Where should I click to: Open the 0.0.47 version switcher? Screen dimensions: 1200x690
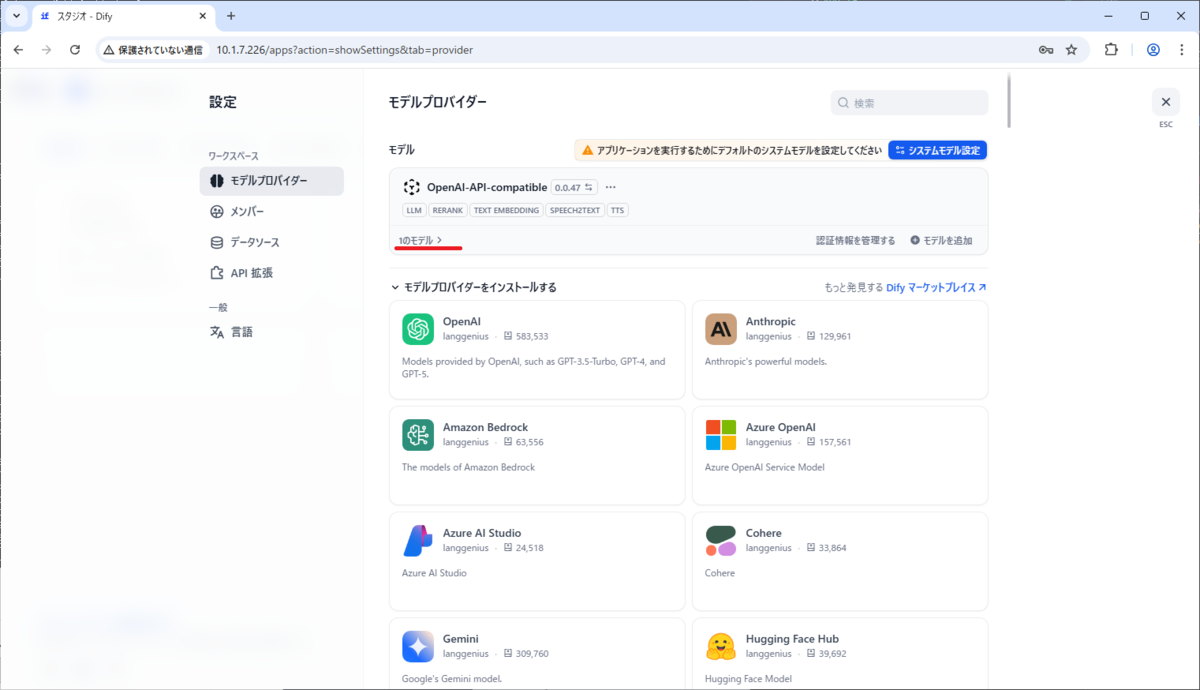click(574, 187)
